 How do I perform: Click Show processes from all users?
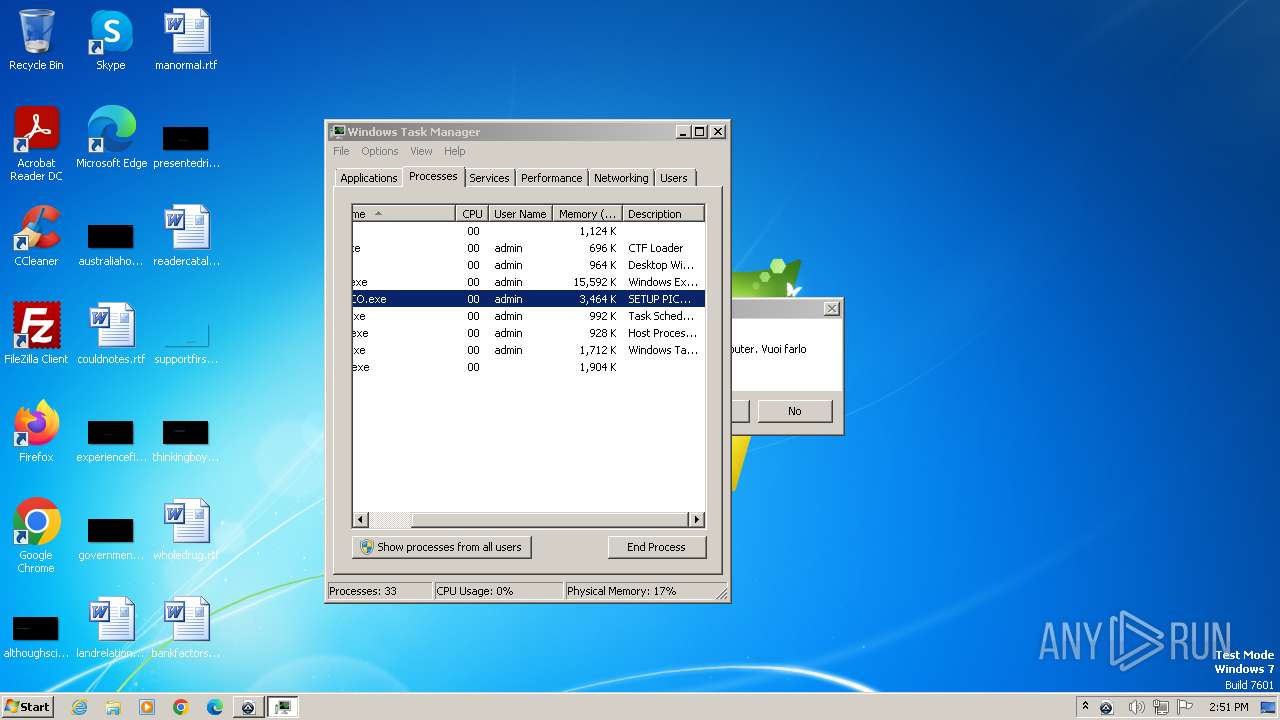(441, 547)
